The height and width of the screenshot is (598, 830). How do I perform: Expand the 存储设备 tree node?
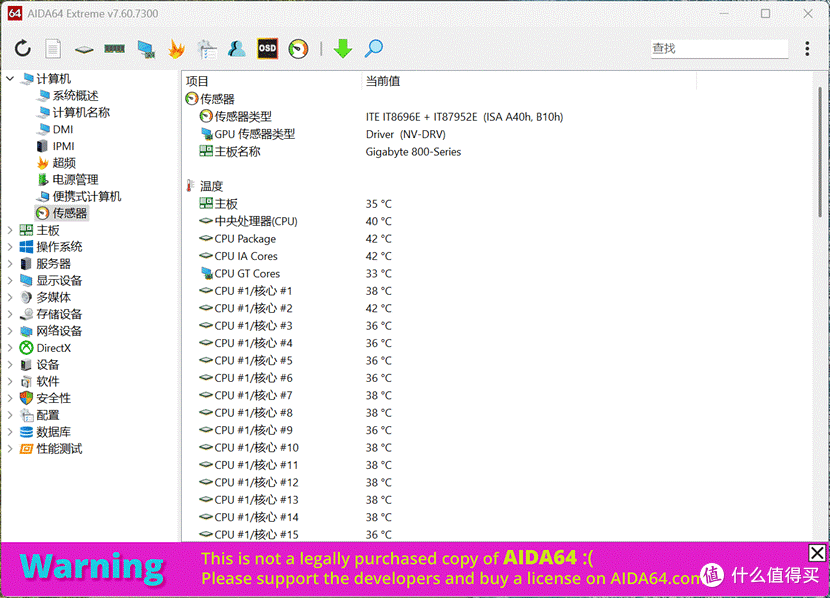point(10,314)
